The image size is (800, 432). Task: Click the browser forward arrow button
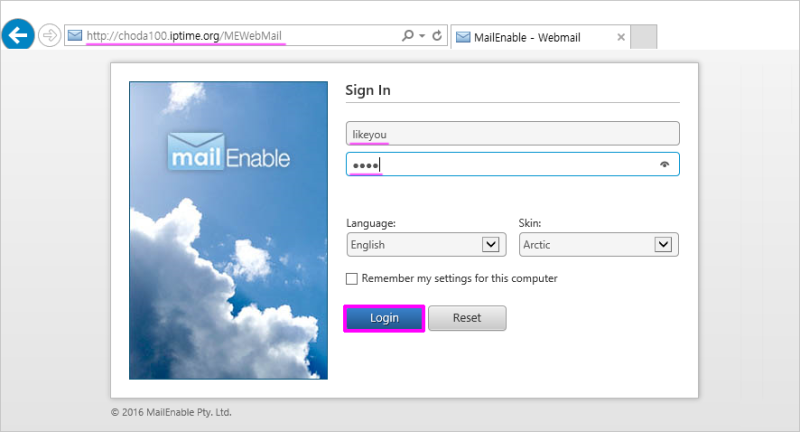[x=49, y=36]
